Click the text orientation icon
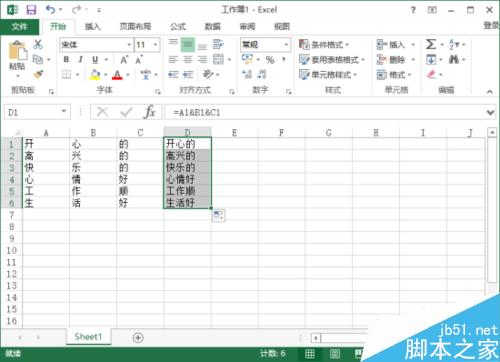 pyautogui.click(x=208, y=74)
